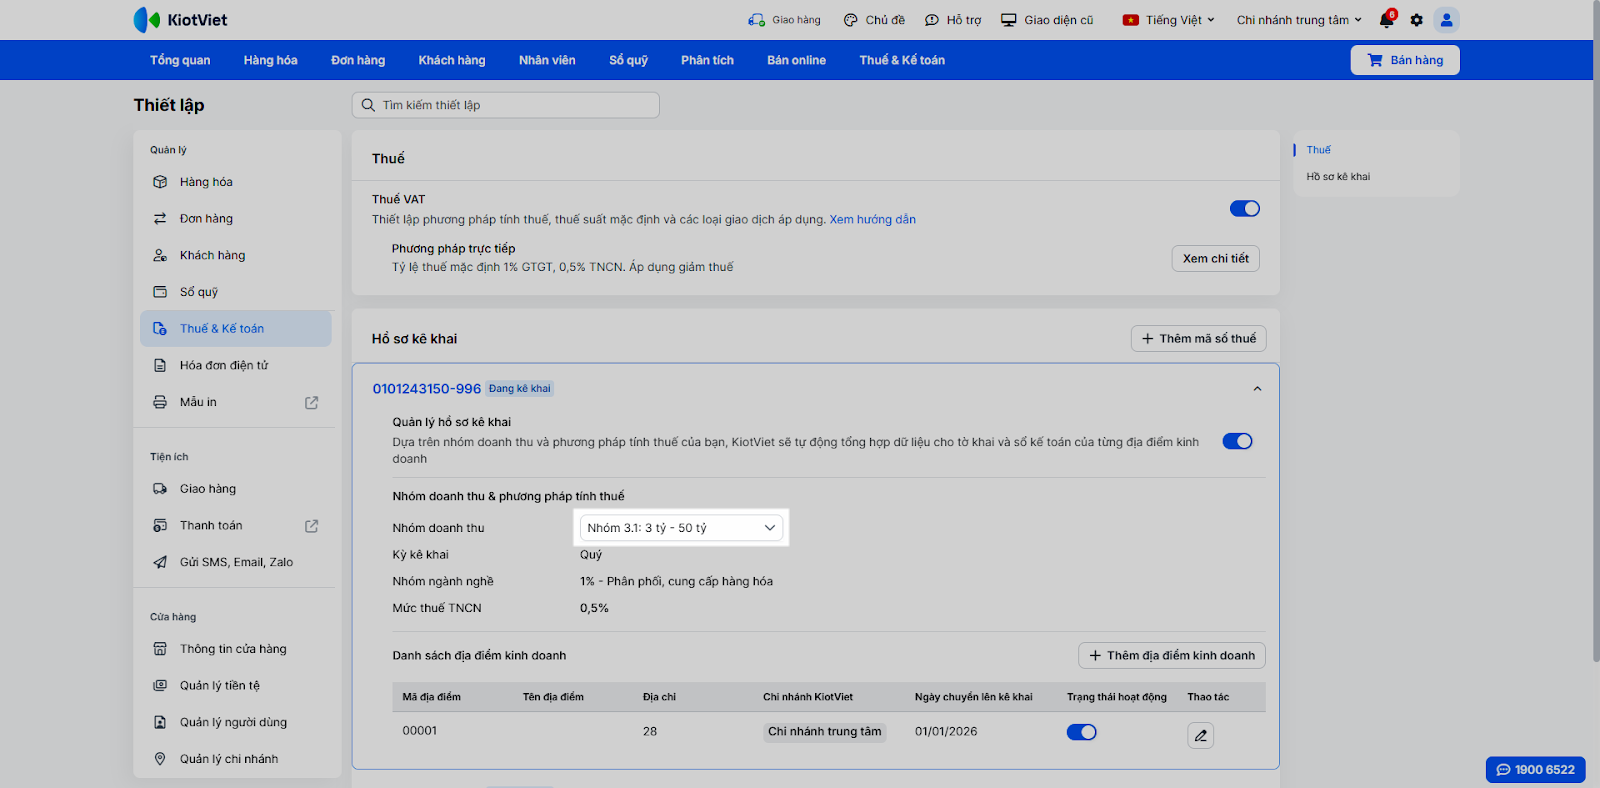This screenshot has height=788, width=1600.
Task: Click the page vertical scrollbar
Action: click(1596, 330)
